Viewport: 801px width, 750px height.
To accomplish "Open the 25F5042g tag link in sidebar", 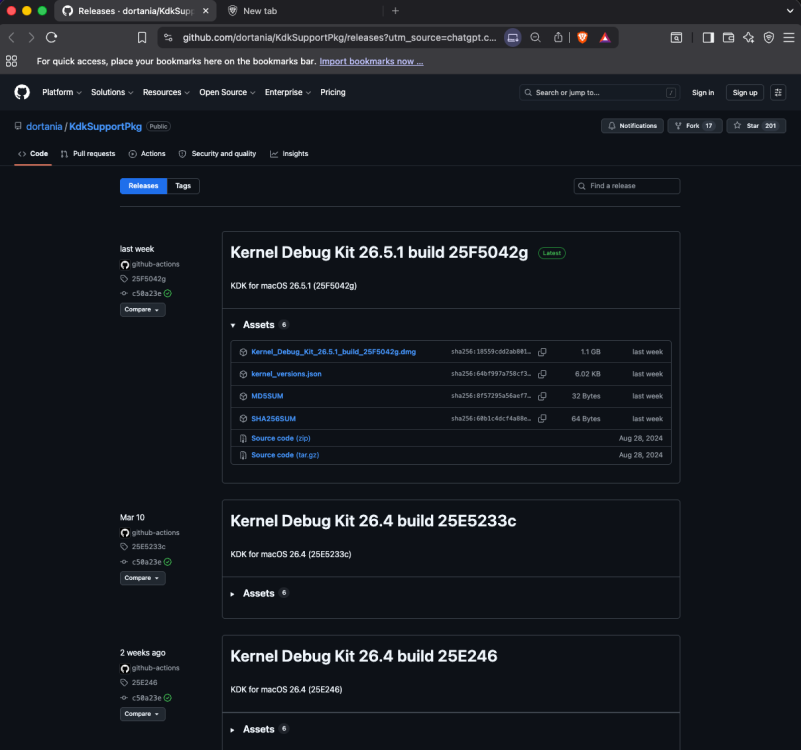I will tap(149, 278).
